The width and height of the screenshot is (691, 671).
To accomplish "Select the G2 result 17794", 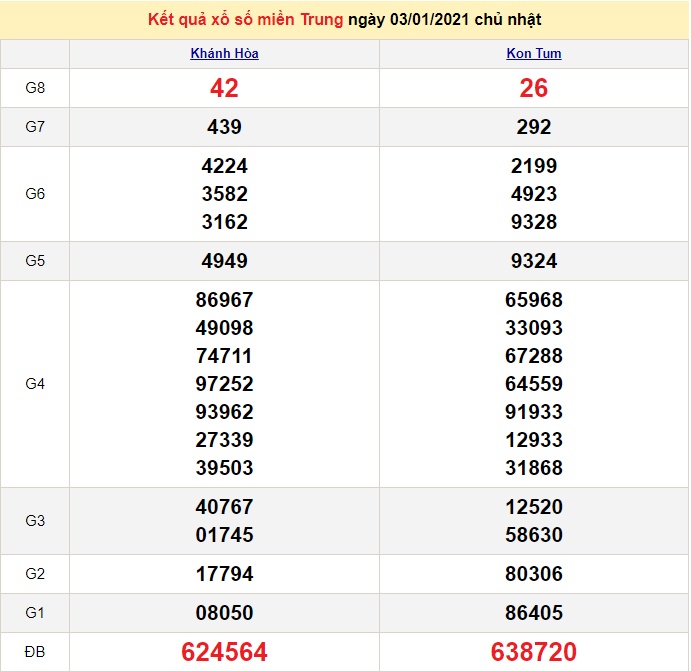I will 224,574.
